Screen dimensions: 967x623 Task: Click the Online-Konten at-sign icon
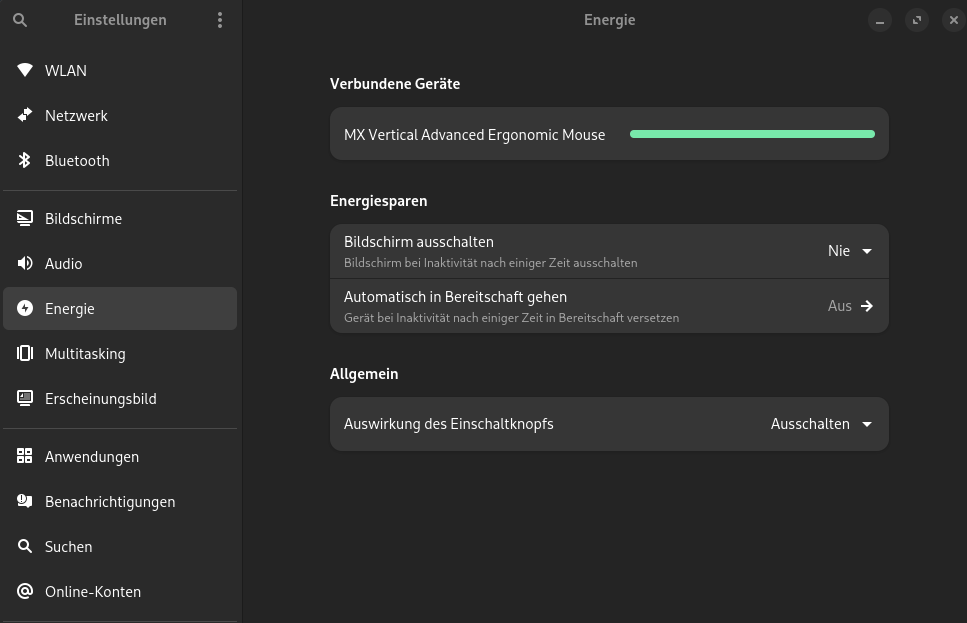[x=25, y=591]
